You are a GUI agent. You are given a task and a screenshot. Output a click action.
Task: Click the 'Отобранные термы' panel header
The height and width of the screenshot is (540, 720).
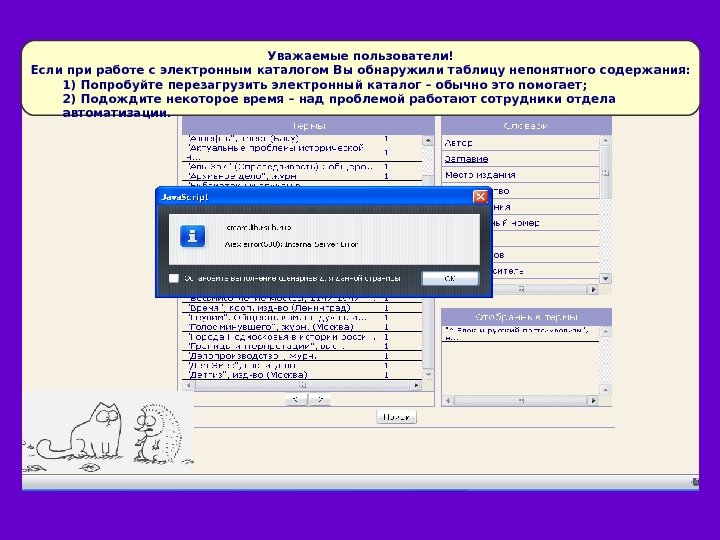click(x=526, y=317)
